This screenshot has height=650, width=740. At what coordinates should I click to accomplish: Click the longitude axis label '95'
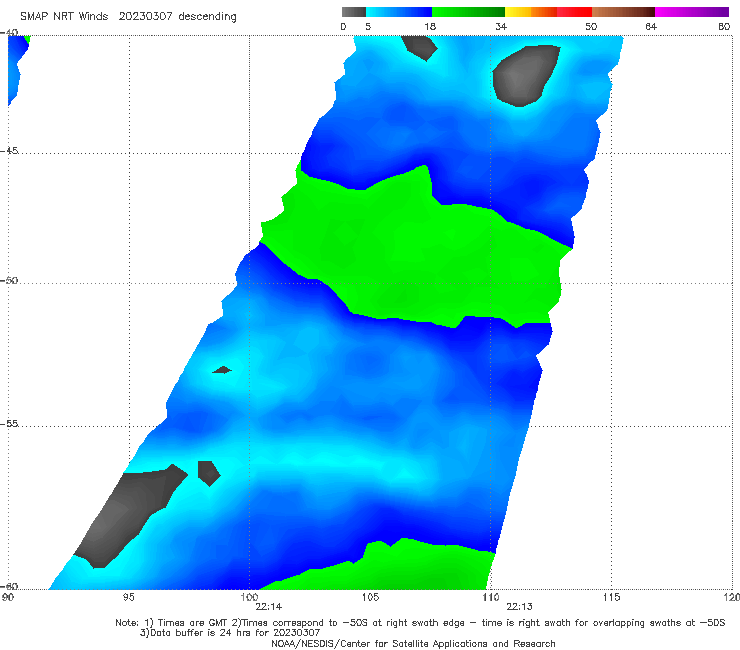click(128, 598)
